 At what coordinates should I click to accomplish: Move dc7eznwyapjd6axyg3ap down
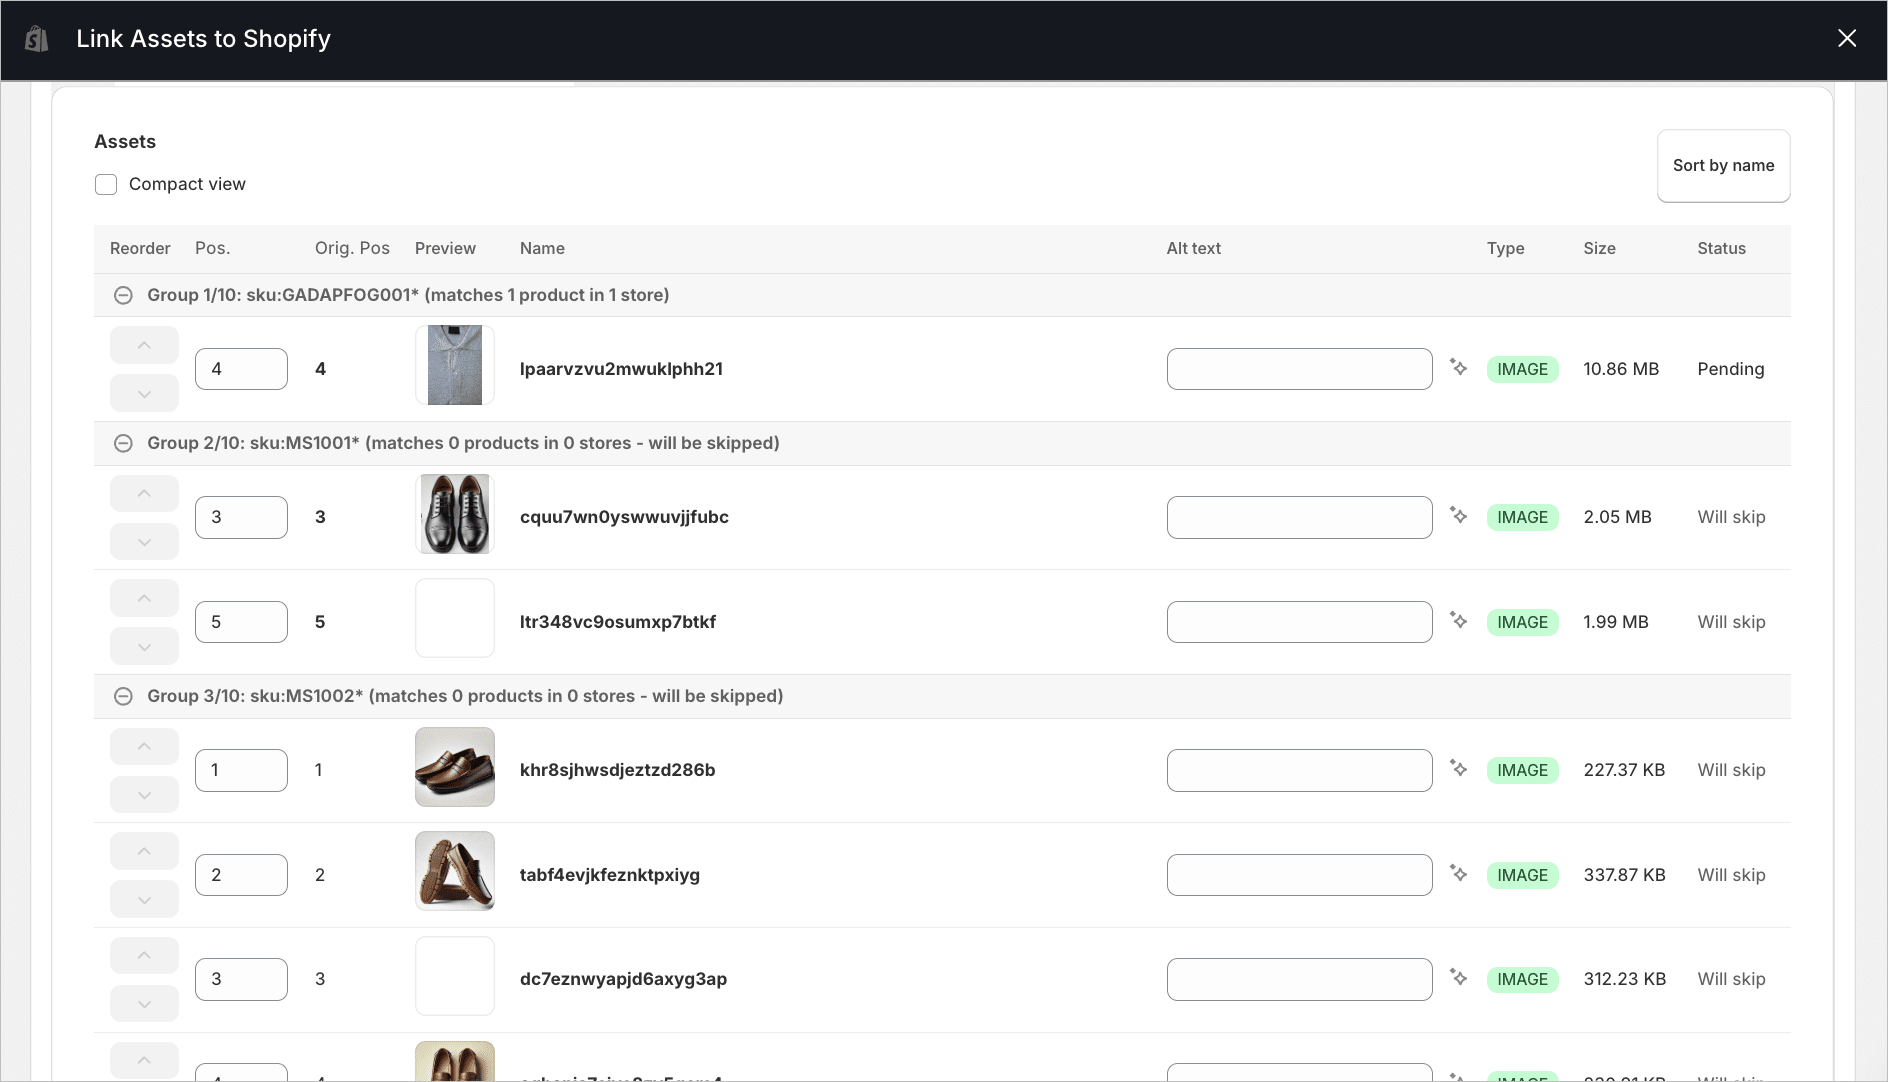144,1003
